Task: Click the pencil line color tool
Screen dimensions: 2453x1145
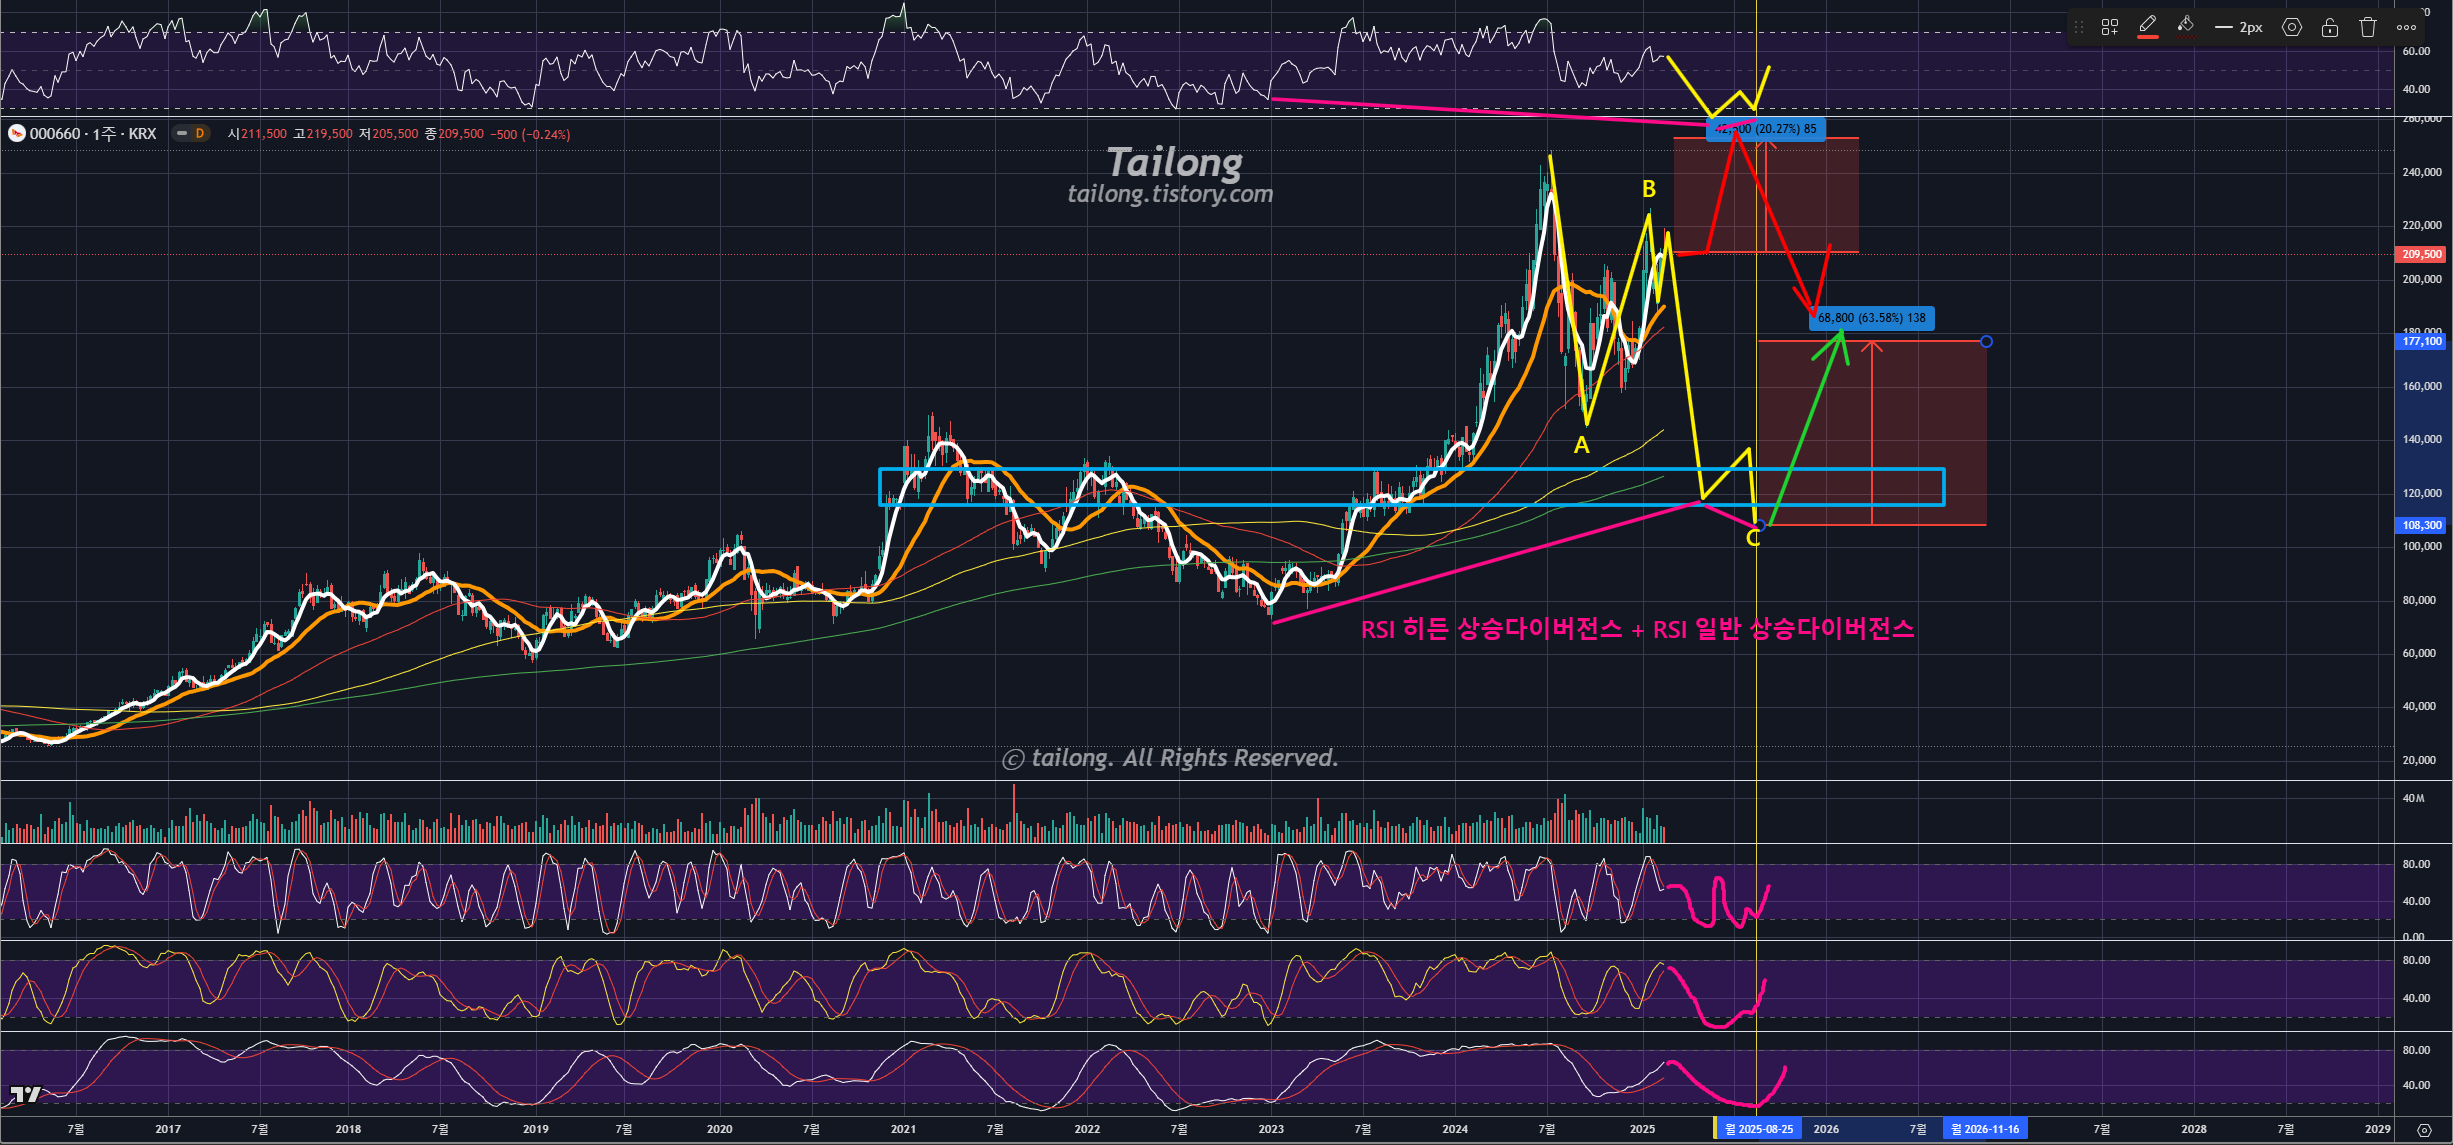Action: pos(2147,25)
